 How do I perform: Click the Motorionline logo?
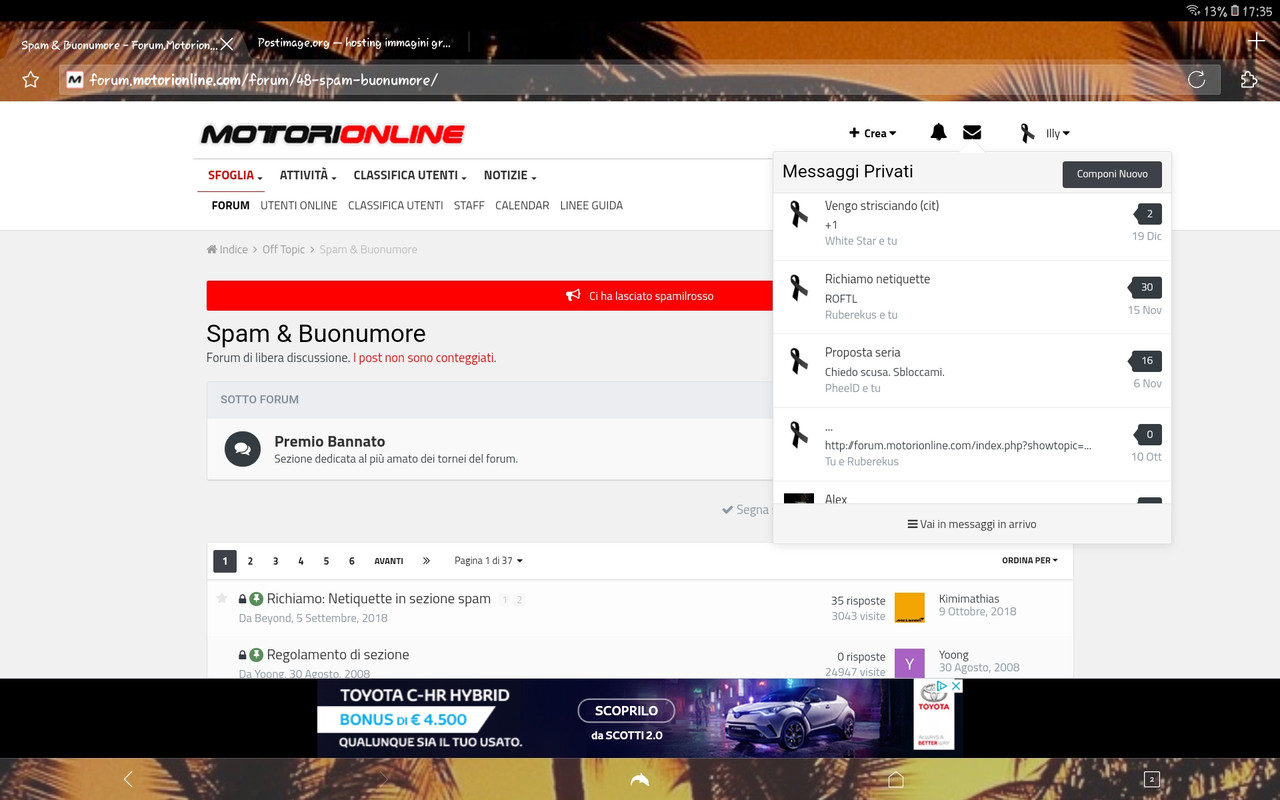pyautogui.click(x=333, y=133)
